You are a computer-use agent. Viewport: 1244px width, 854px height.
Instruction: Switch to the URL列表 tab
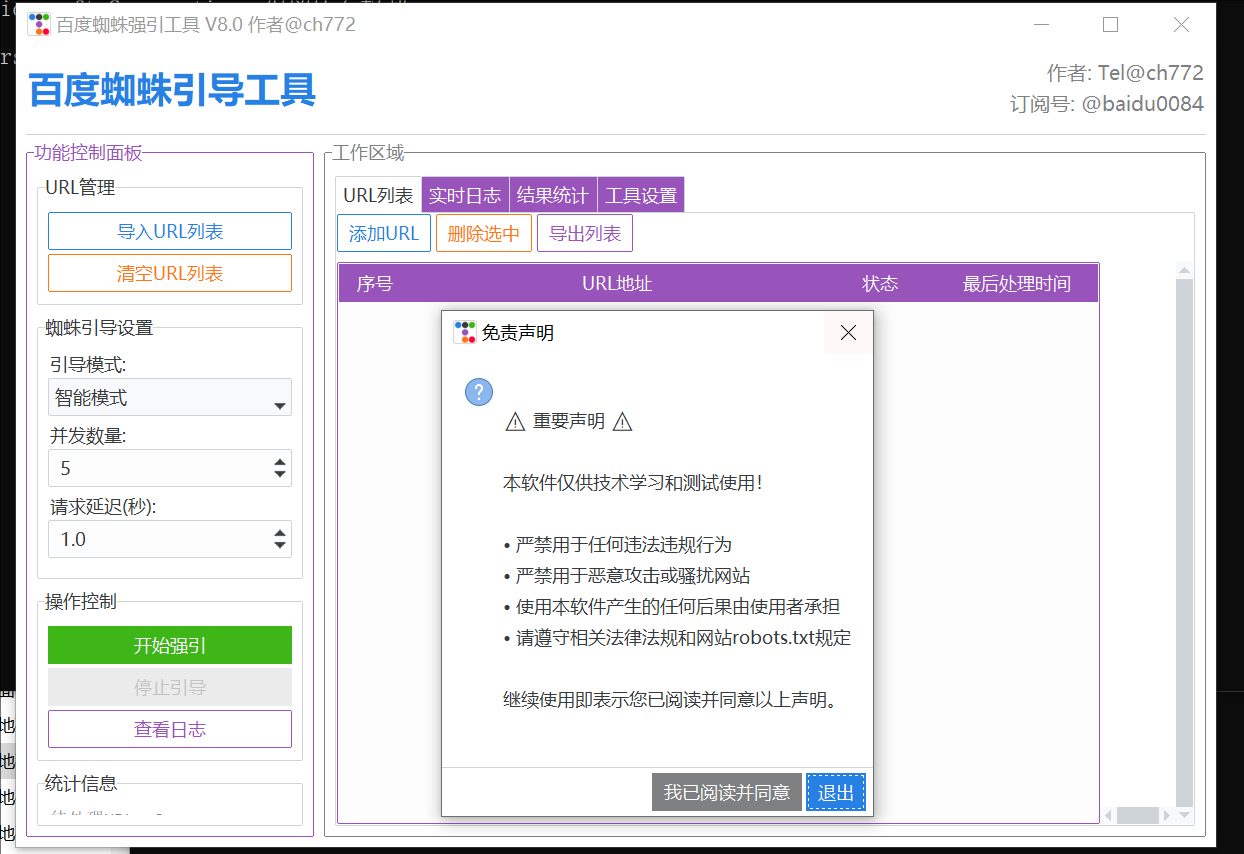(378, 195)
